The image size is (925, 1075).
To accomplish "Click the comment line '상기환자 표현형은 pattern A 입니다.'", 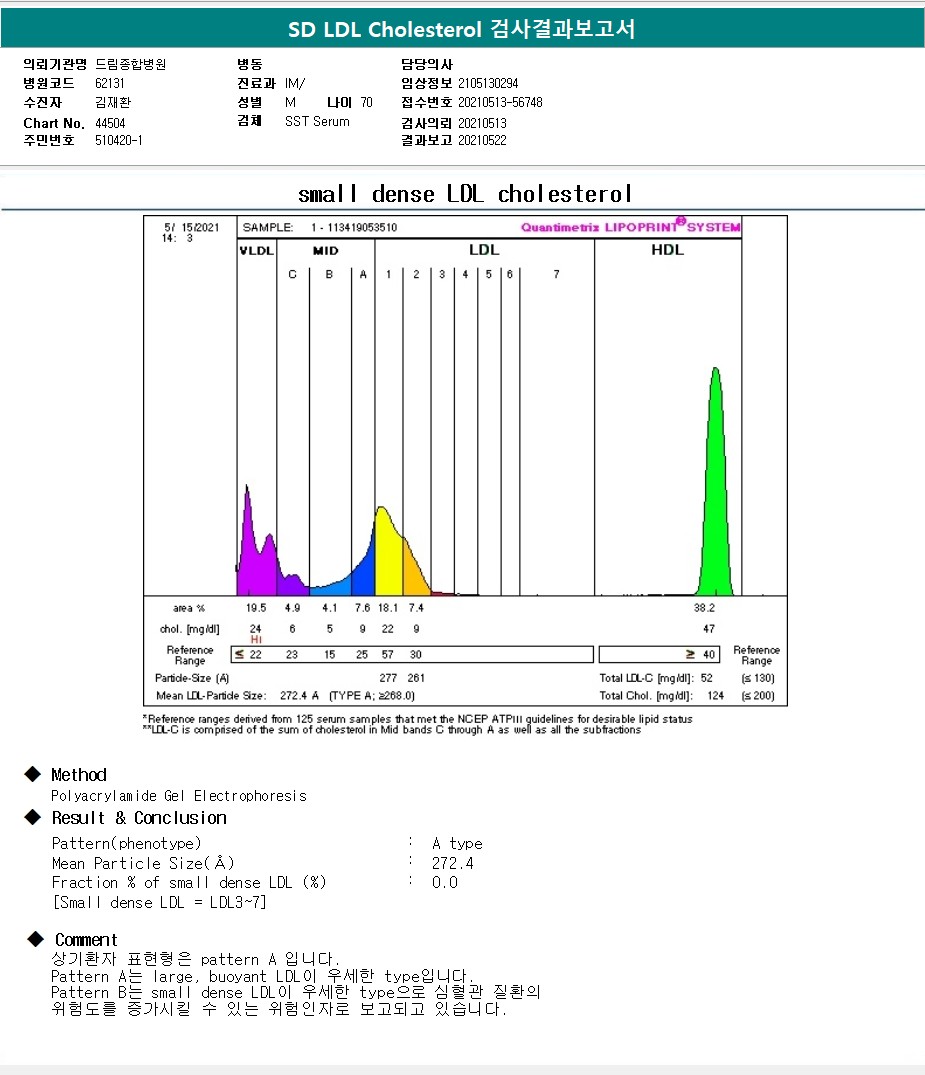I will pos(195,958).
